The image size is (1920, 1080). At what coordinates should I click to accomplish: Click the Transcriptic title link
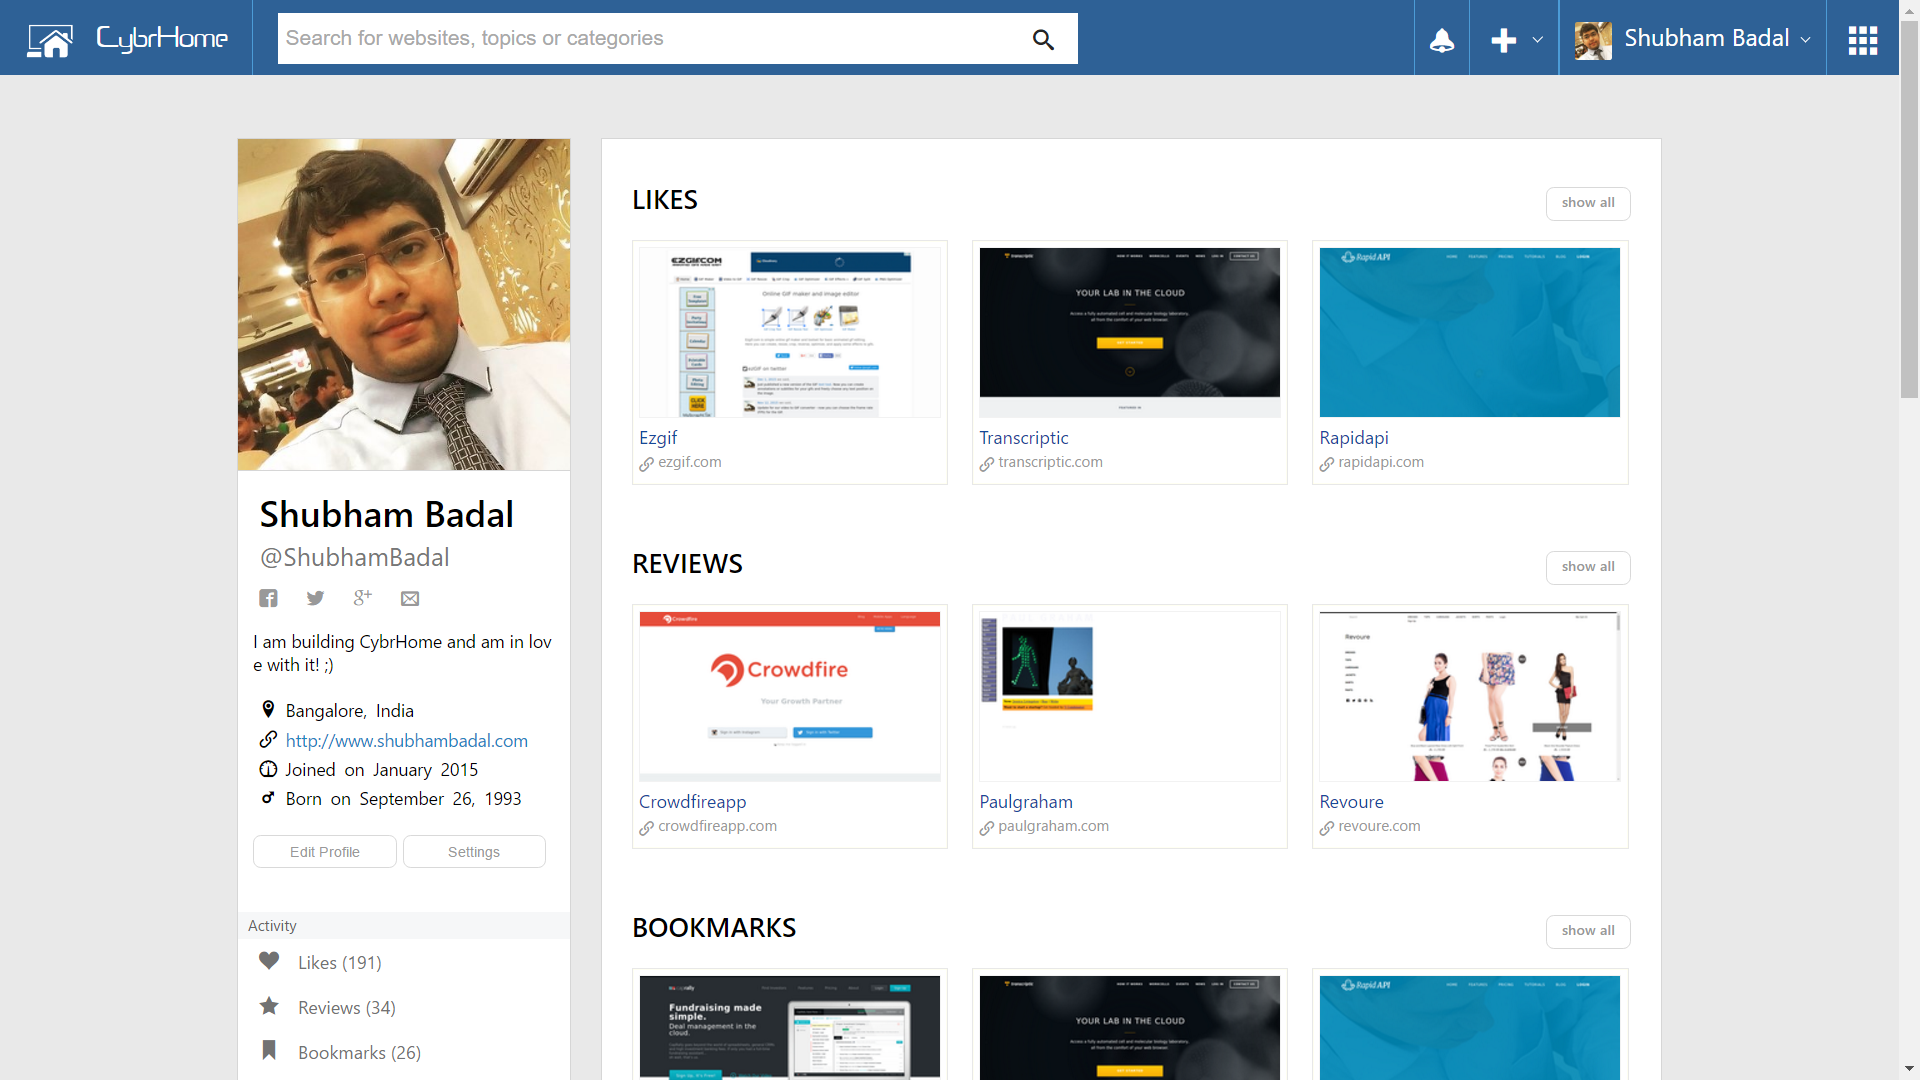point(1023,438)
